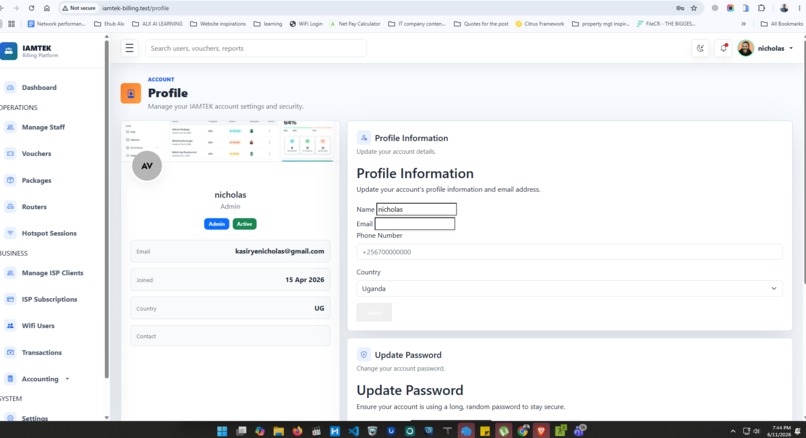Open Wifi Users group icon
This screenshot has height=438, width=806.
click(10, 325)
